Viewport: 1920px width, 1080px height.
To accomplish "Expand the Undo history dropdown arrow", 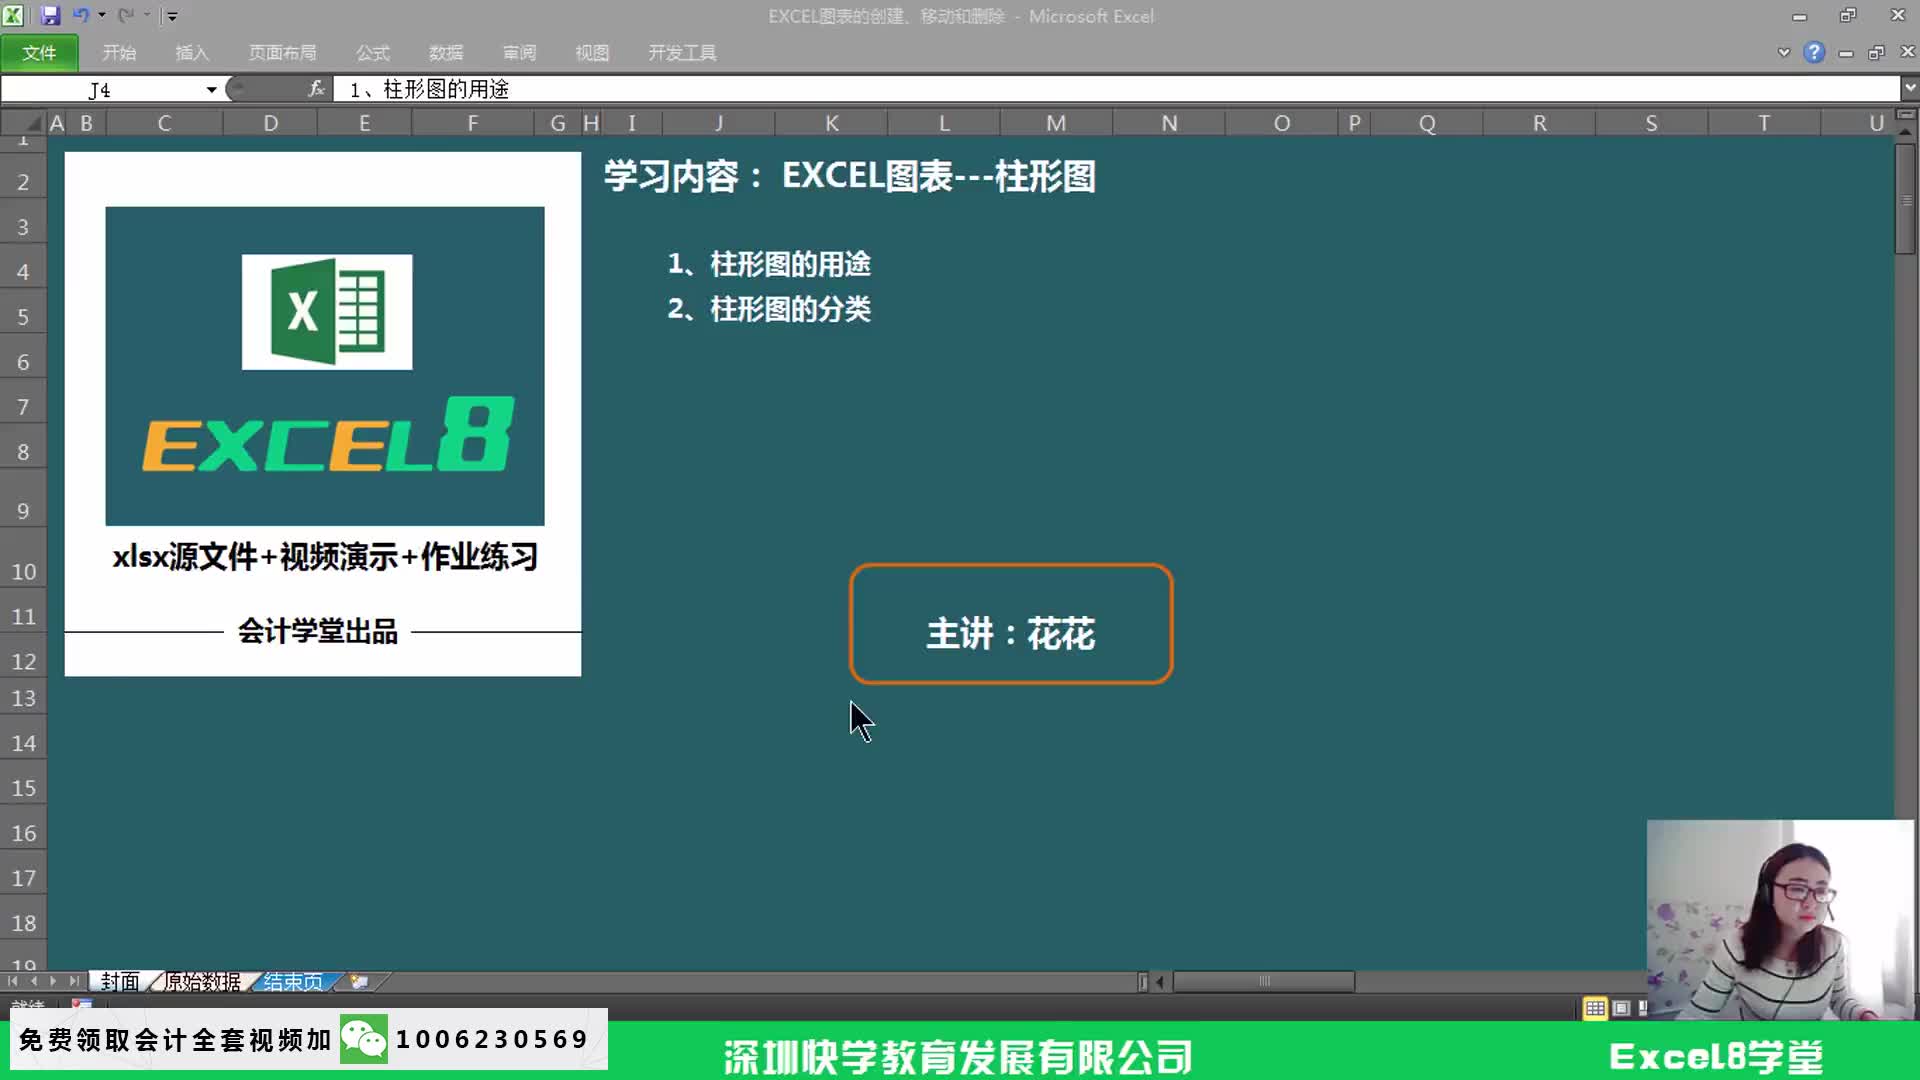I will click(102, 15).
